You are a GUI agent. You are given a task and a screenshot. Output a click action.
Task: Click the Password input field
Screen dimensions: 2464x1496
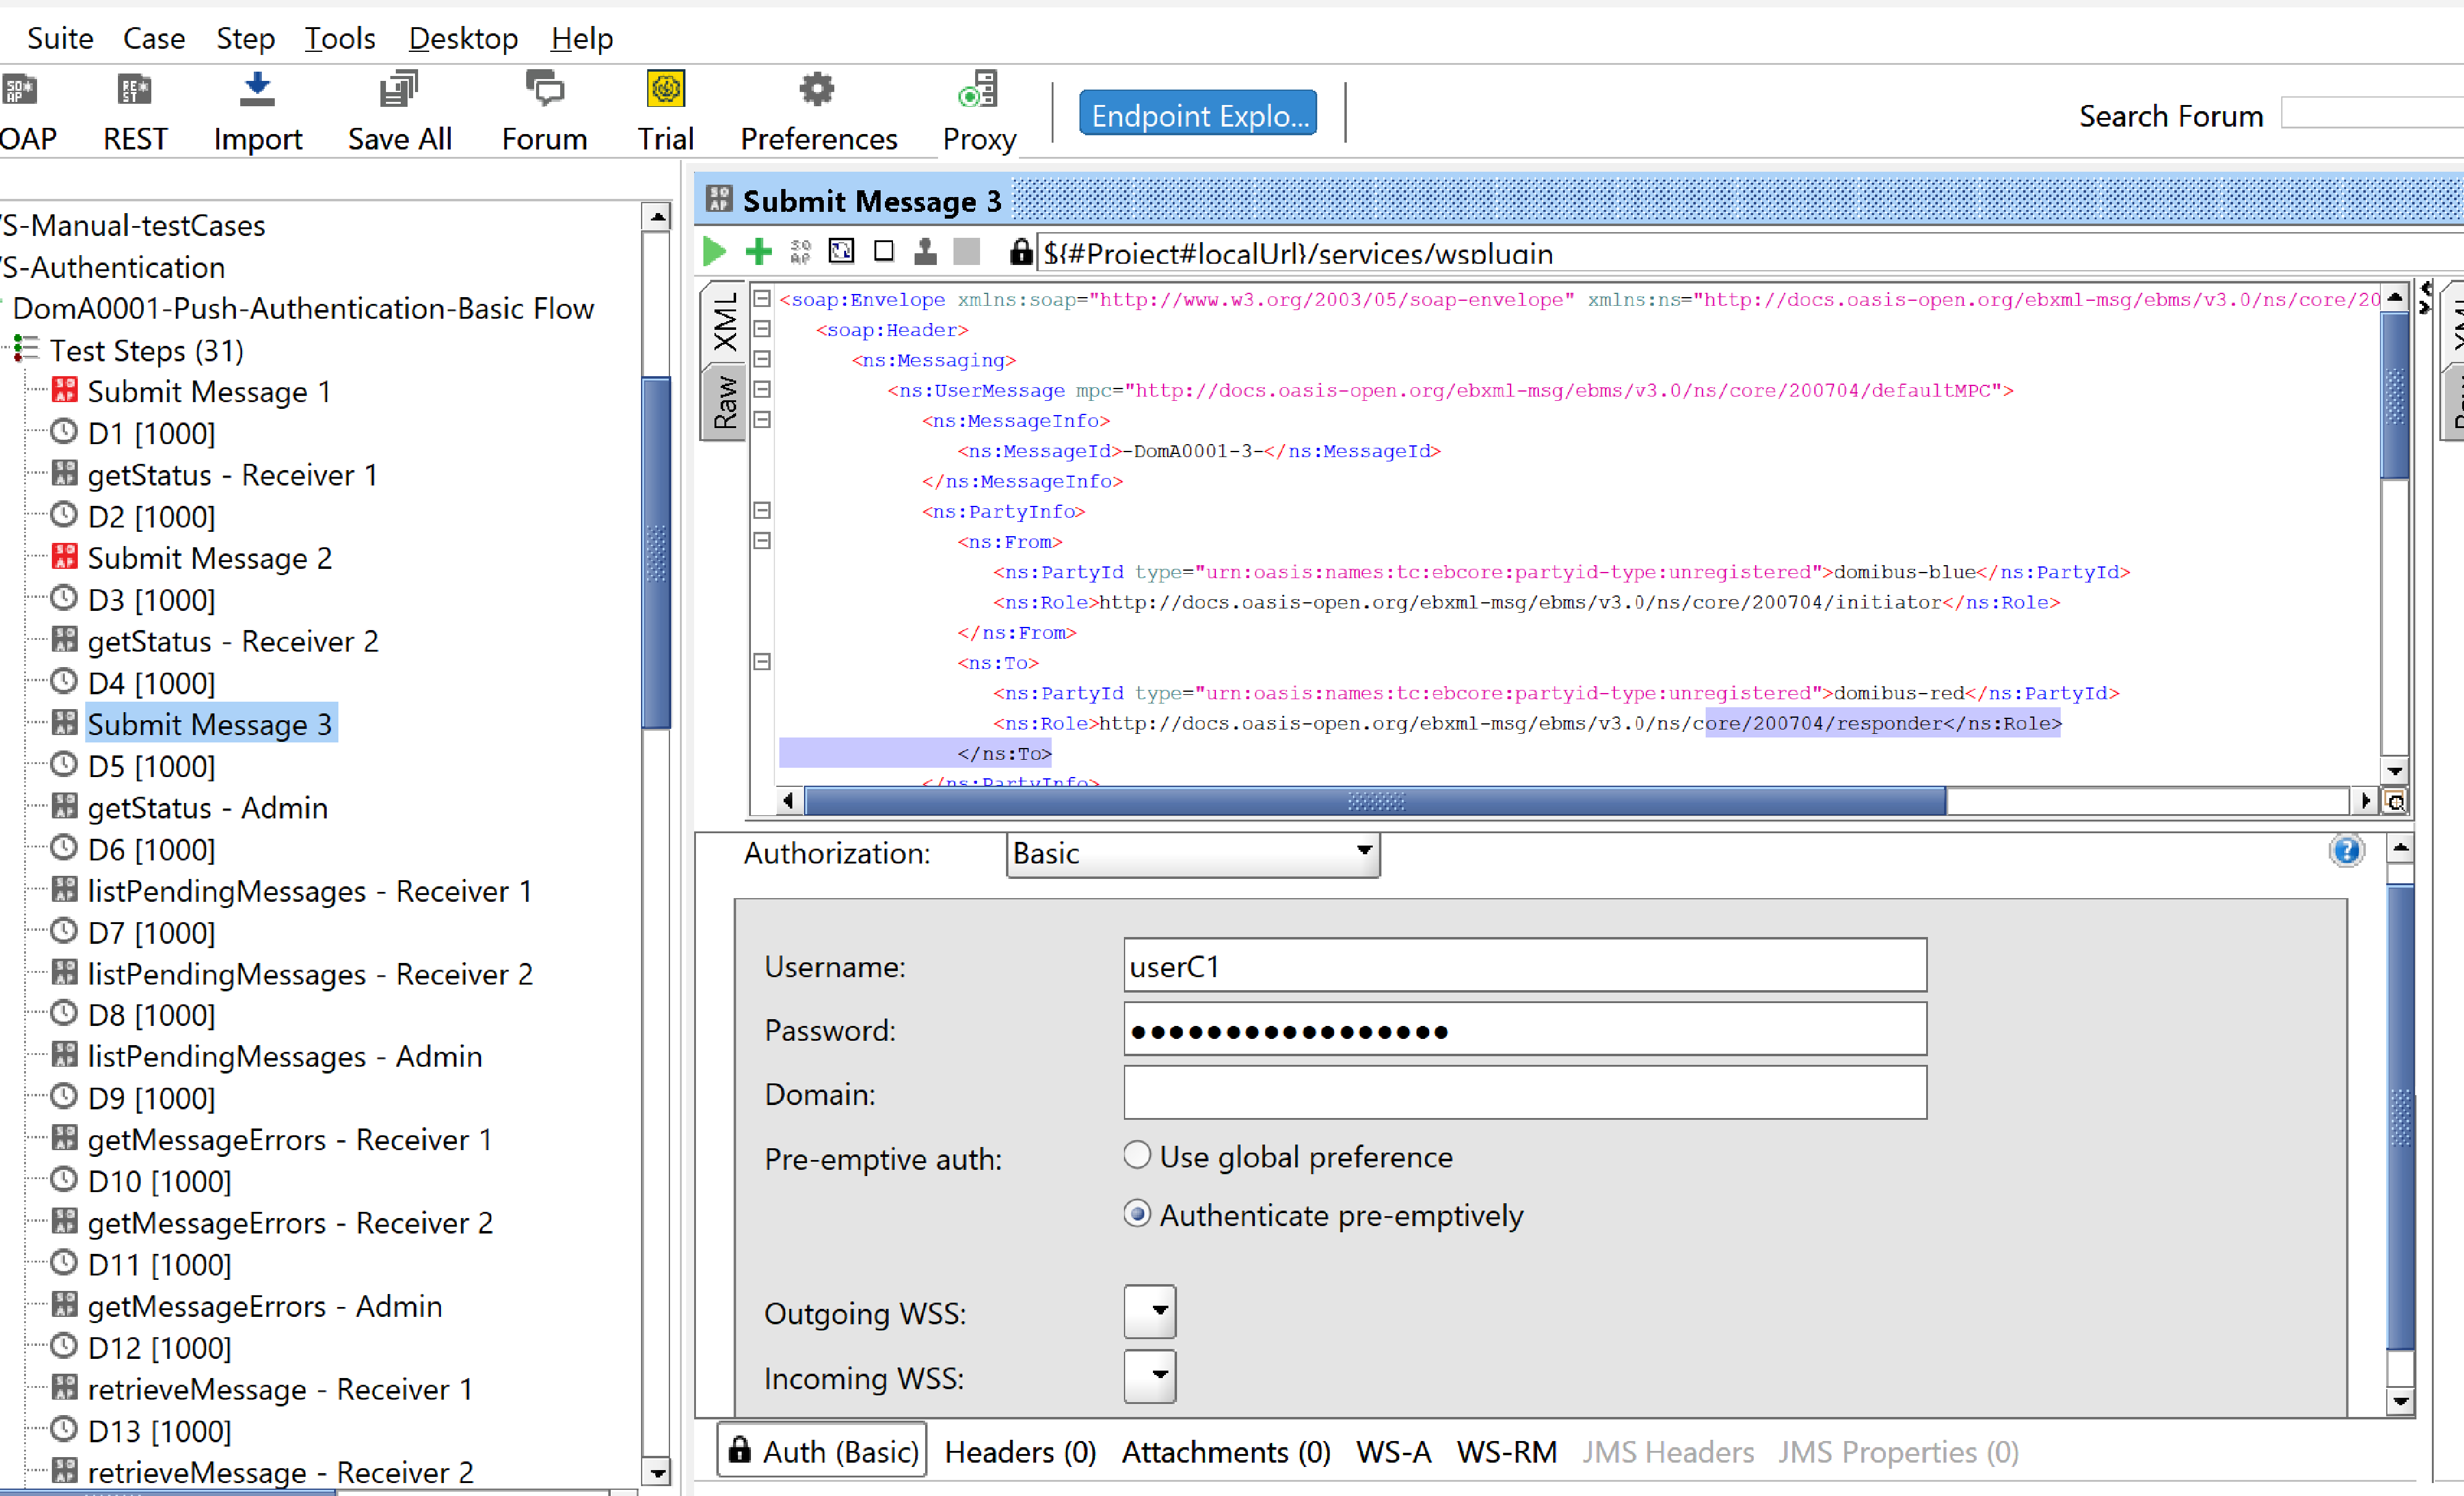pos(1524,1029)
